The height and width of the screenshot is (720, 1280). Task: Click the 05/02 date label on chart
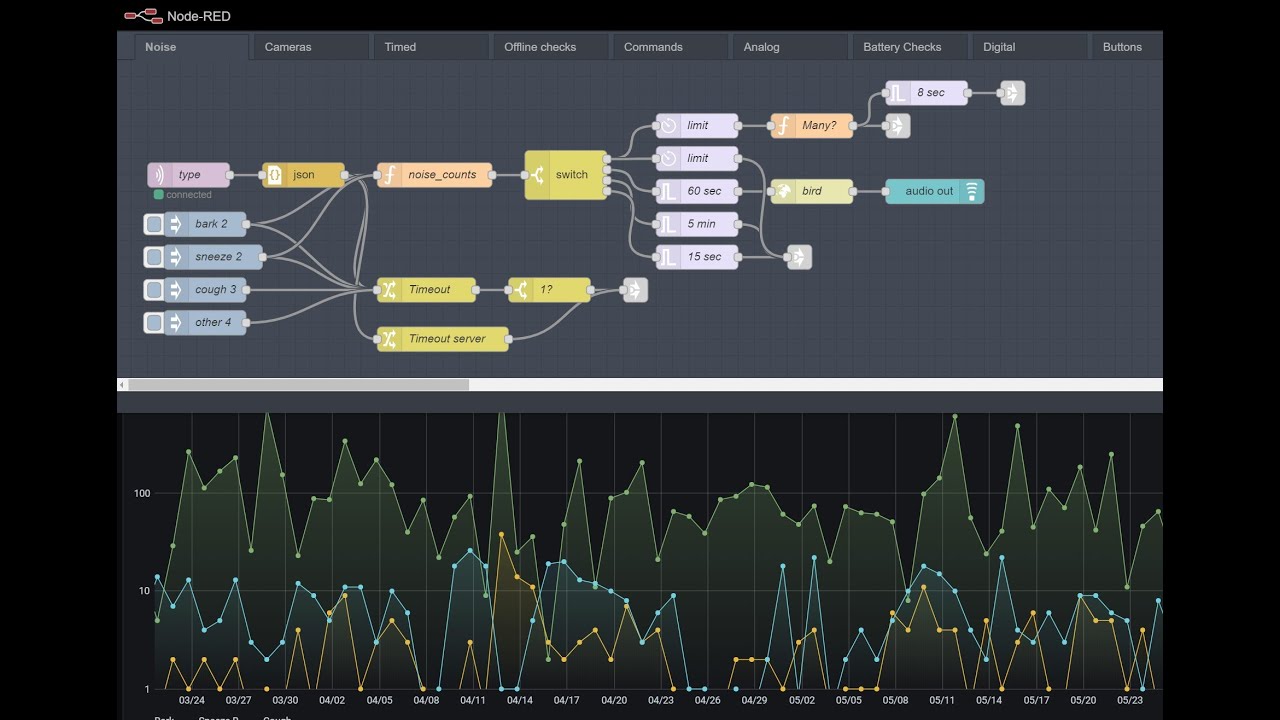pos(801,701)
